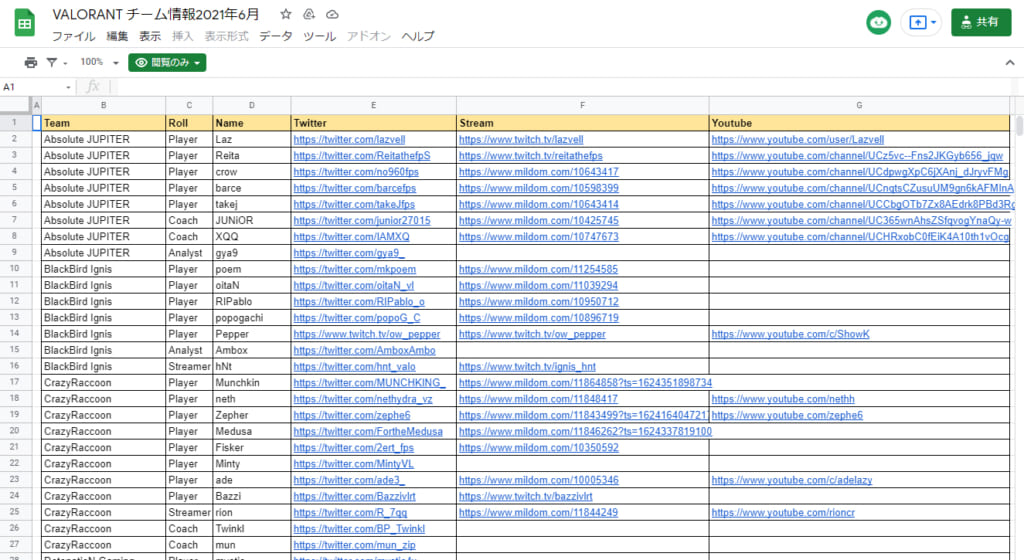1024x560 pixels.
Task: Open mildom.com/10643417 link for crow
Action: tap(538, 172)
